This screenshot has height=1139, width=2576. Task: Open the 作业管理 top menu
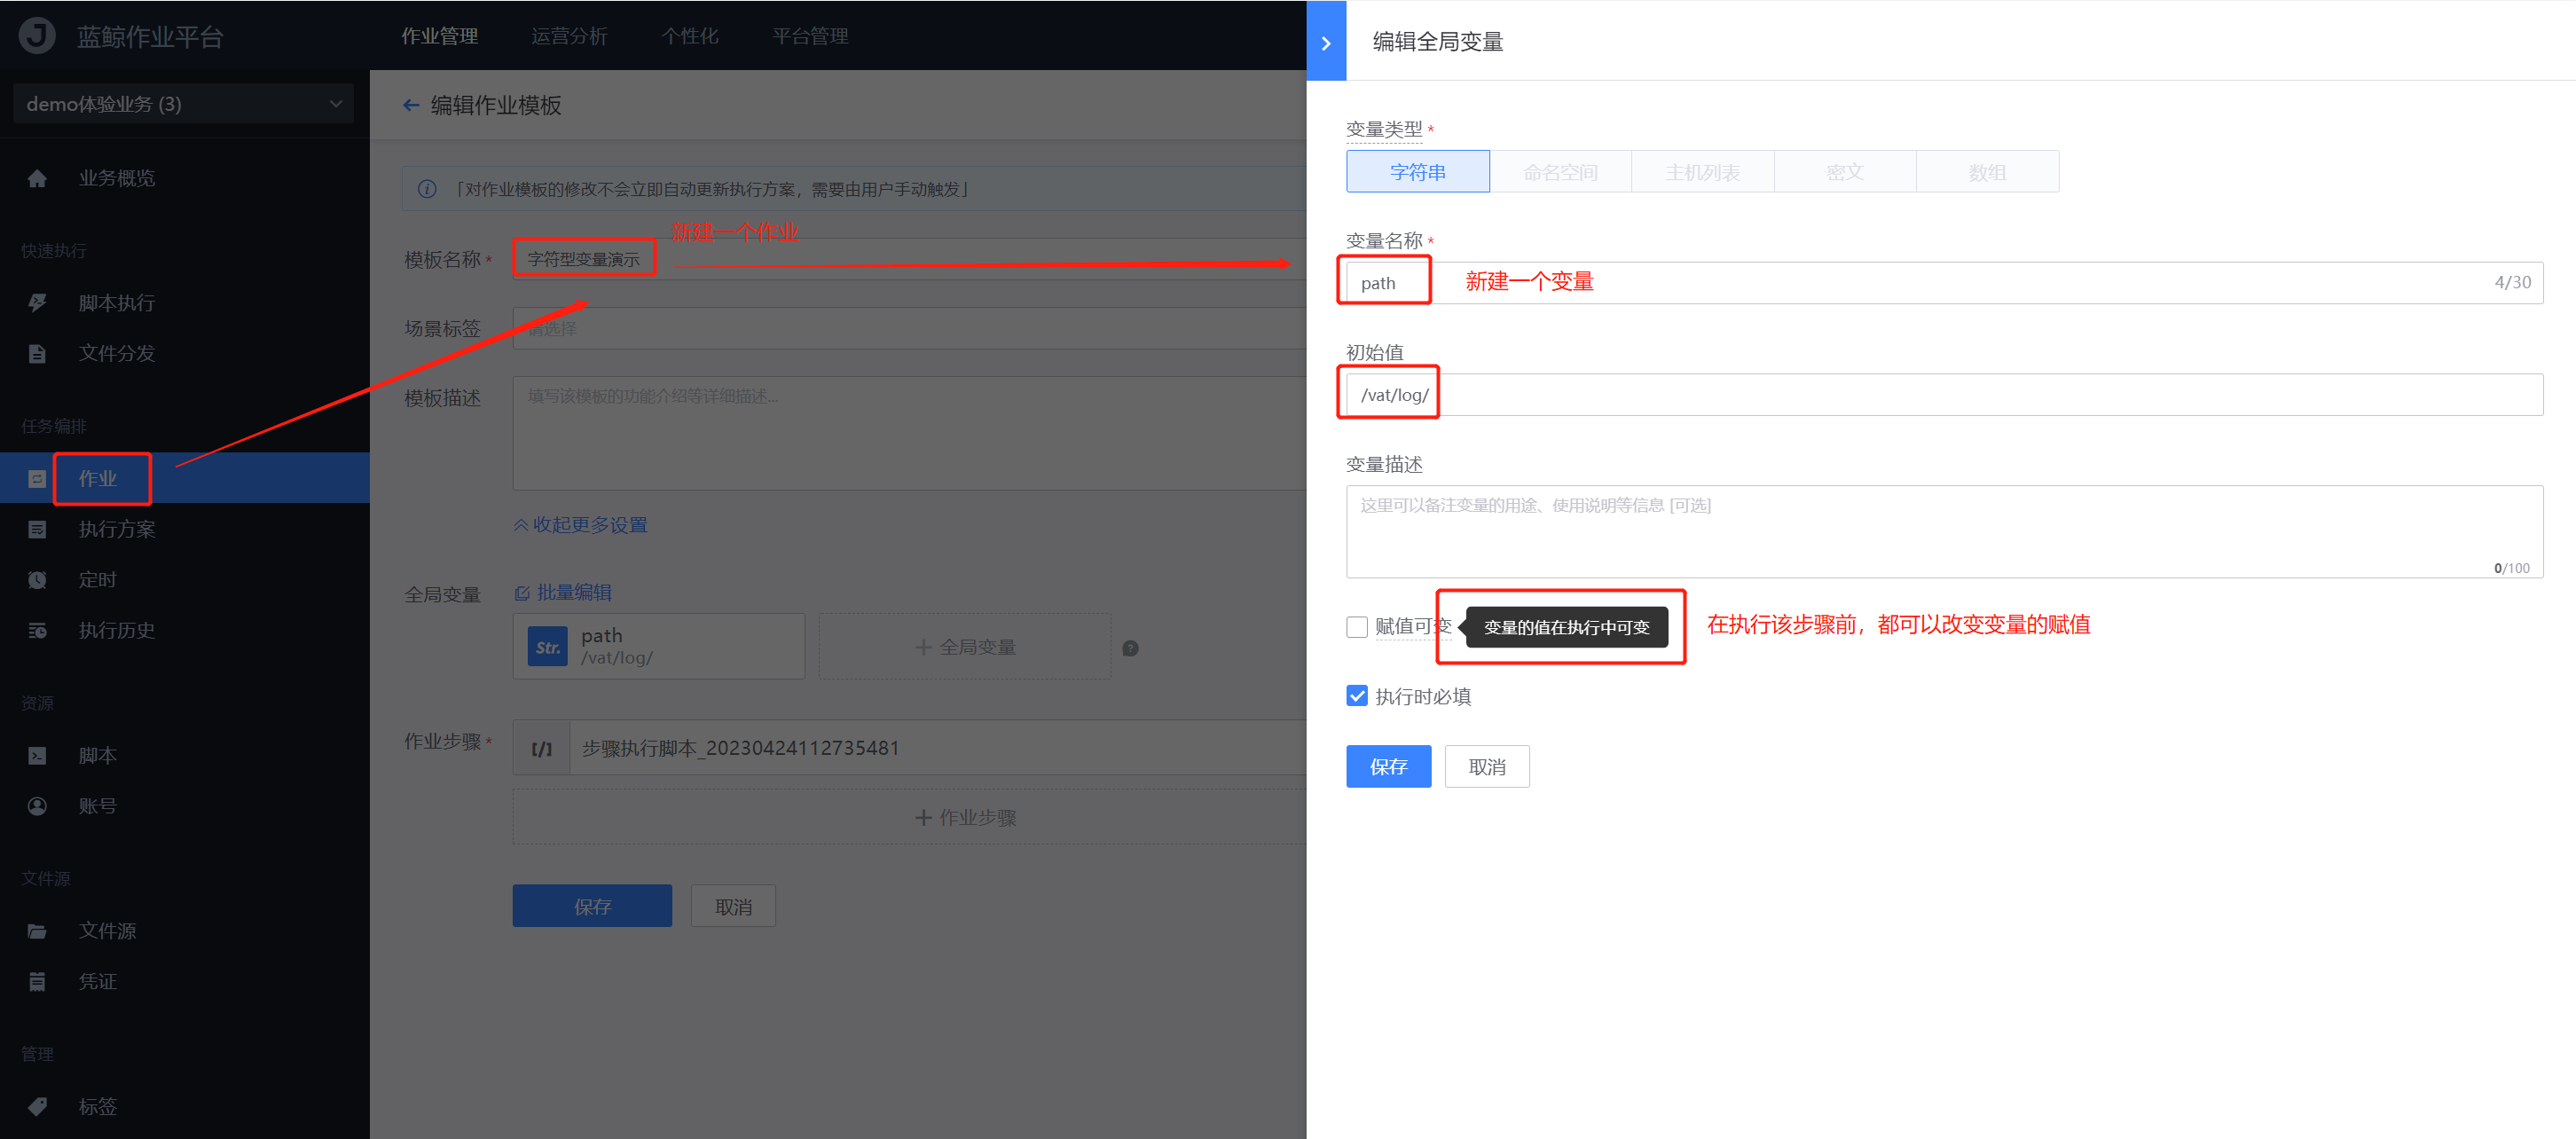(439, 36)
